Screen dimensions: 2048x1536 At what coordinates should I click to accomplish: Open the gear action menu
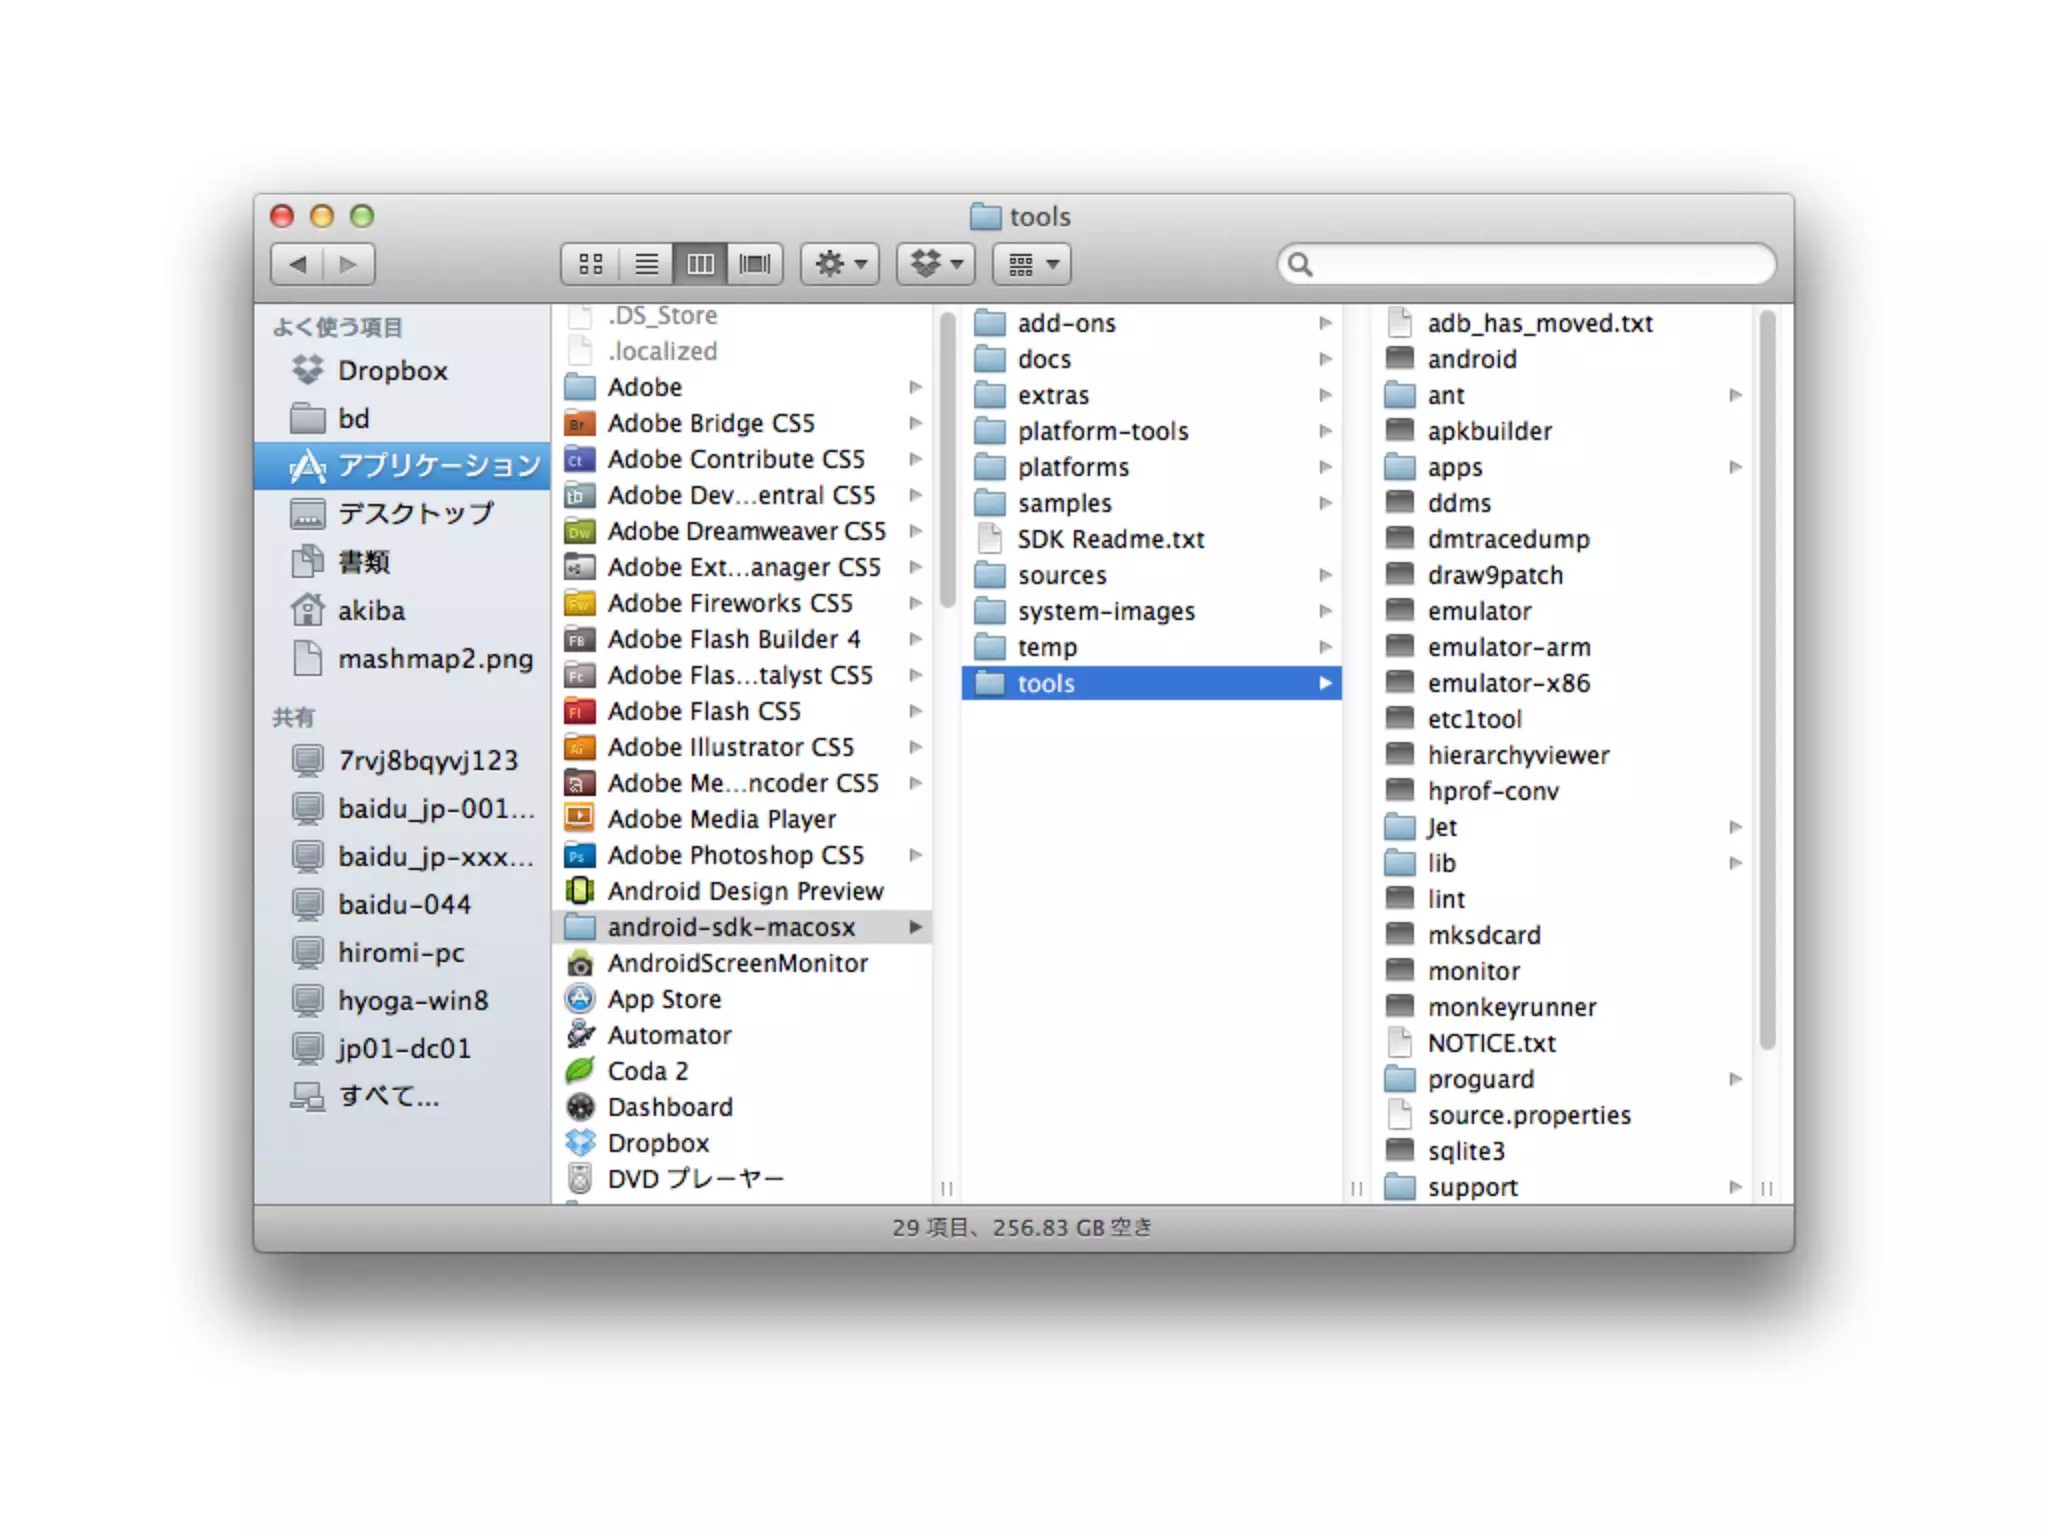coord(839,264)
